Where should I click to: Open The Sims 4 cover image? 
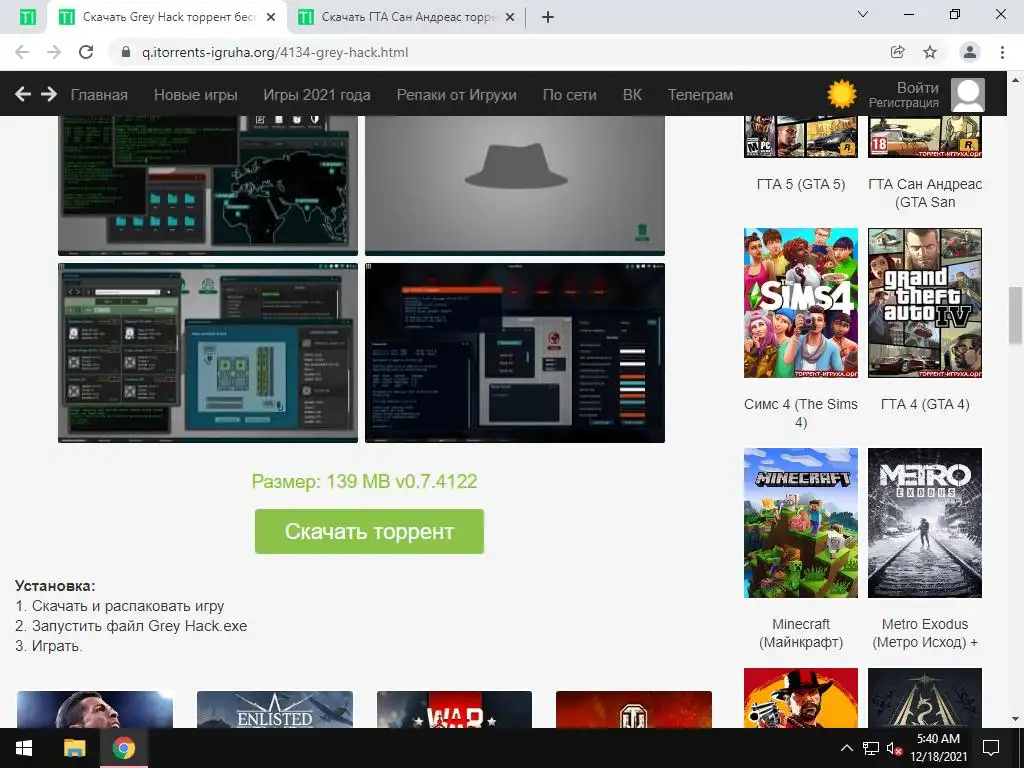(801, 303)
